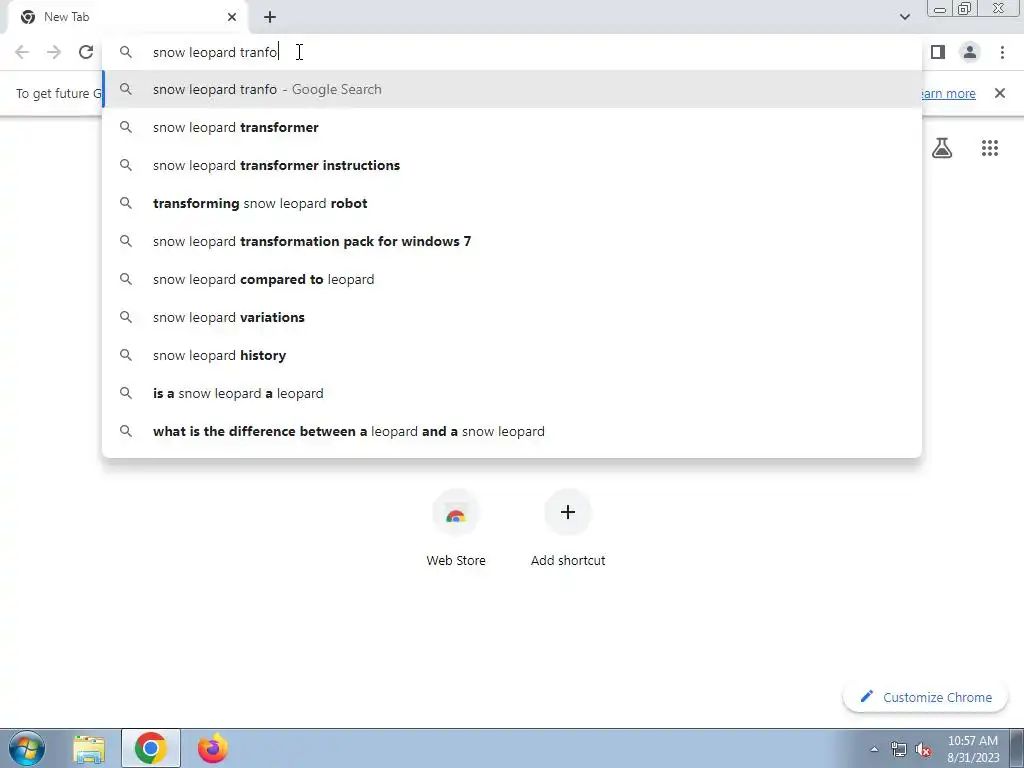This screenshot has height=768, width=1024.
Task: Click the back navigation arrow
Action: coord(22,52)
